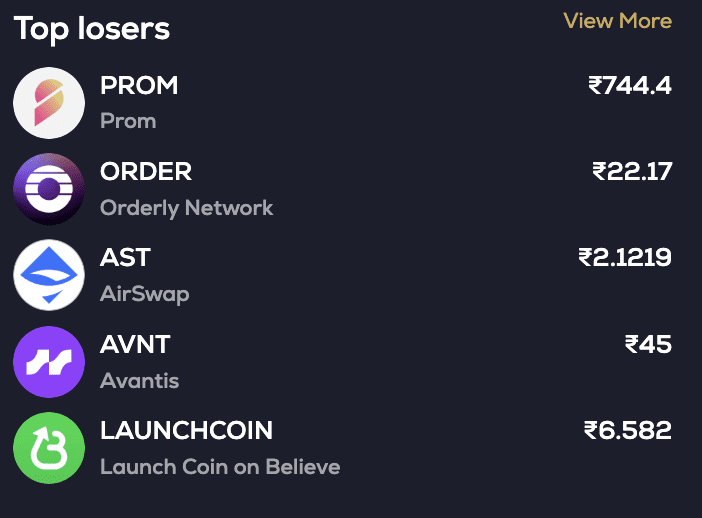Click the AST price ₹2.1219

click(x=625, y=258)
